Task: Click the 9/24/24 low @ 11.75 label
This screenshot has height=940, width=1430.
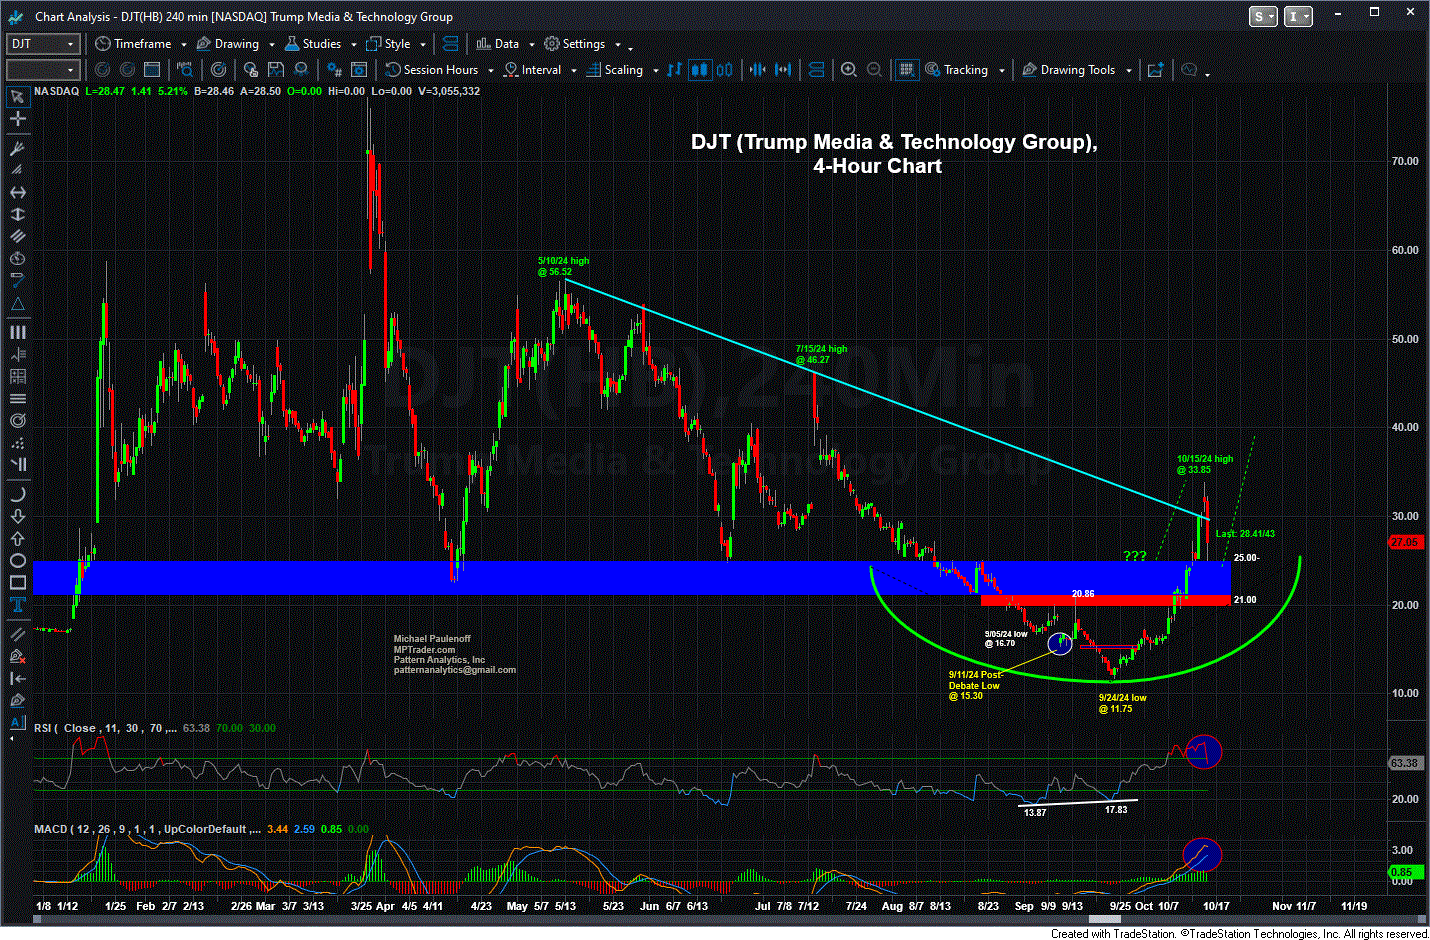Action: [1122, 703]
